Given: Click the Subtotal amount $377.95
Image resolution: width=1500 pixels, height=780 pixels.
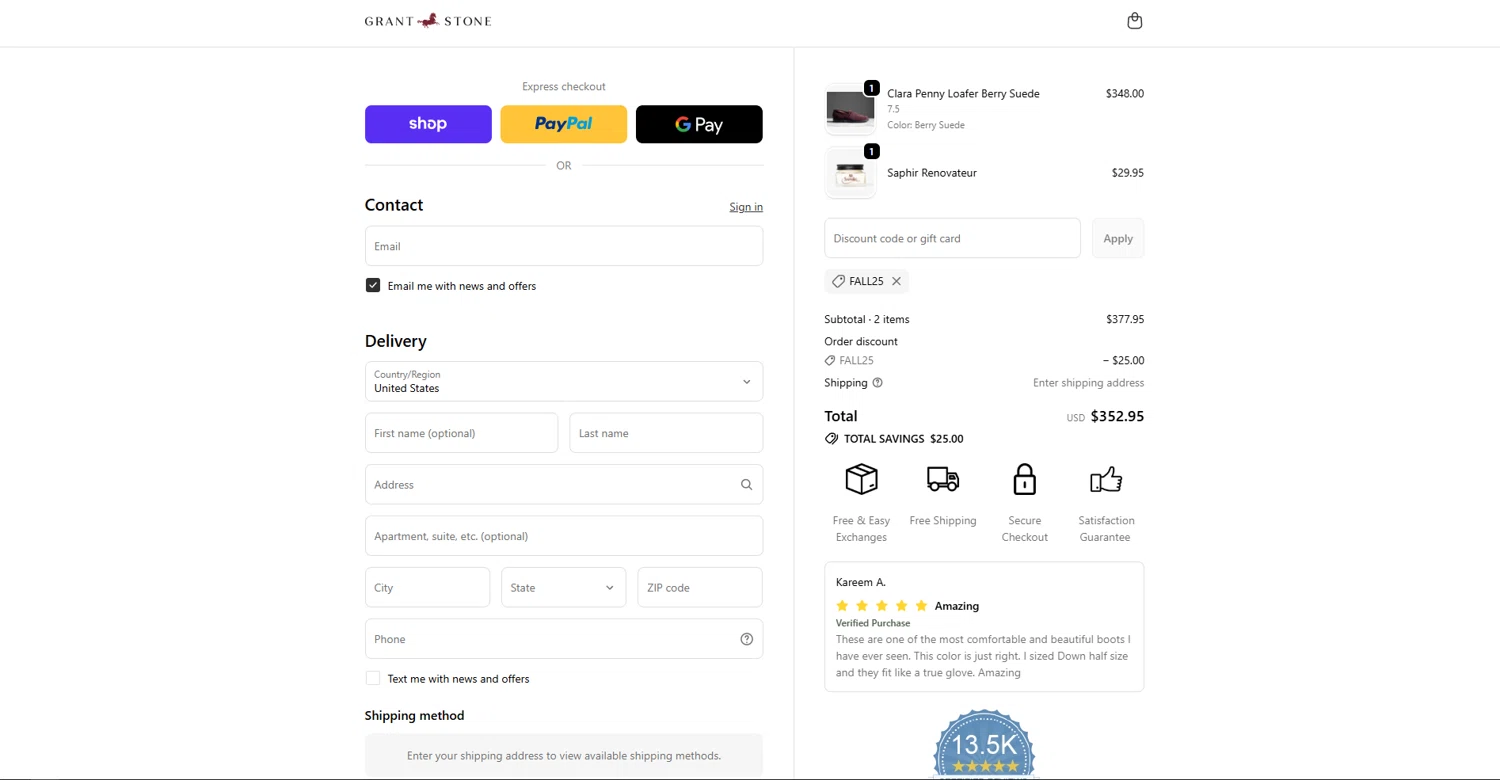Looking at the screenshot, I should (1125, 320).
